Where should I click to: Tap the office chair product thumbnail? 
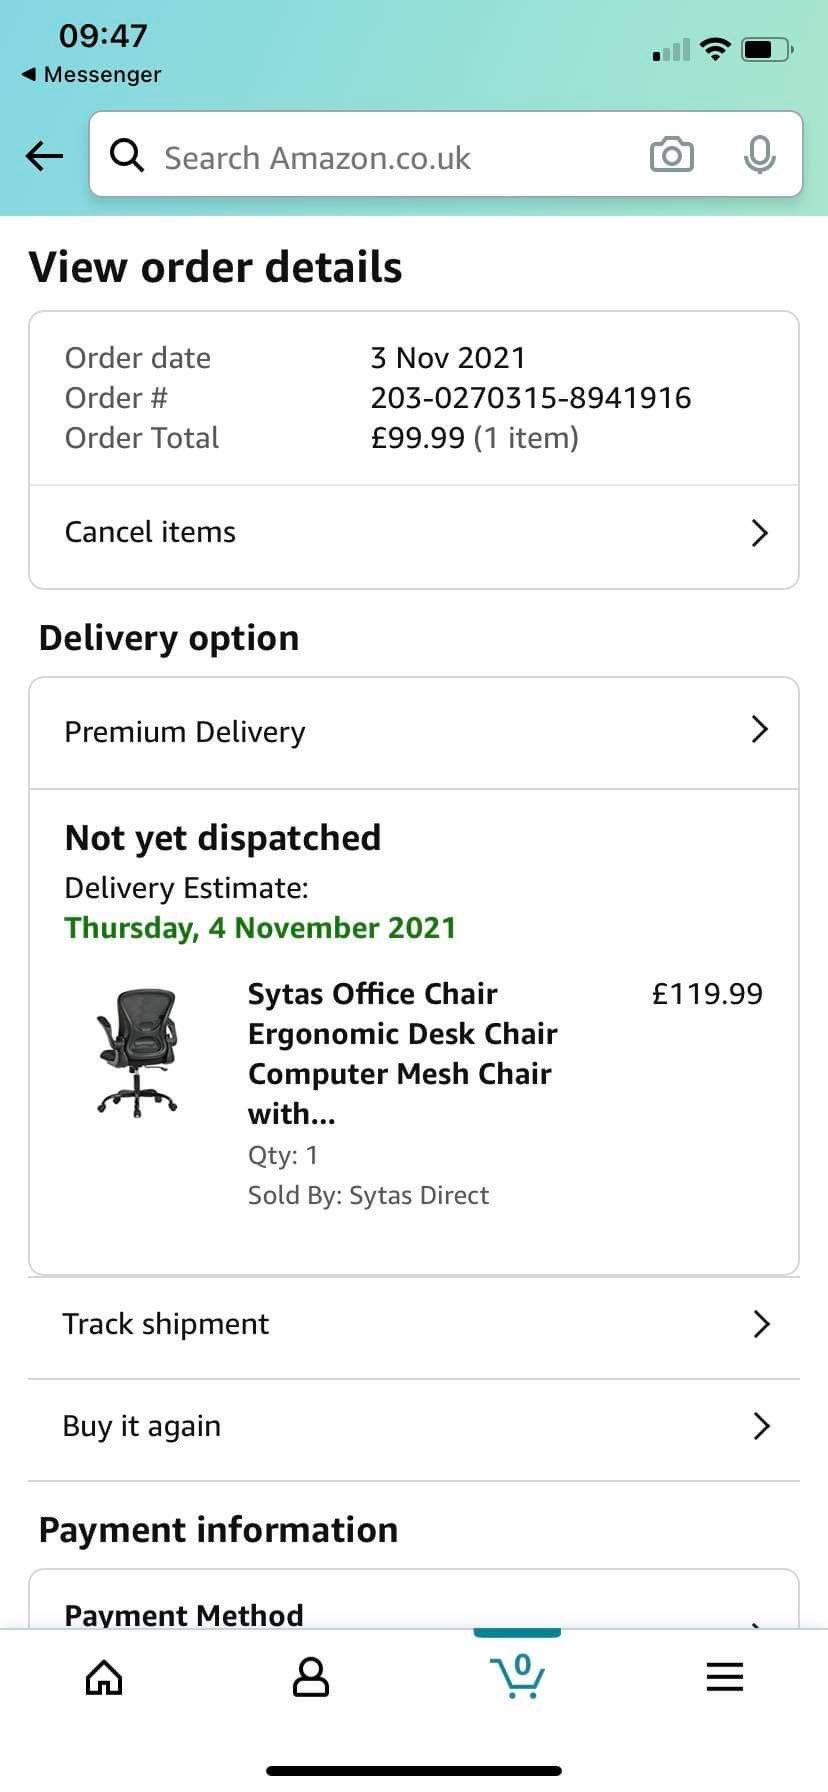(138, 1050)
